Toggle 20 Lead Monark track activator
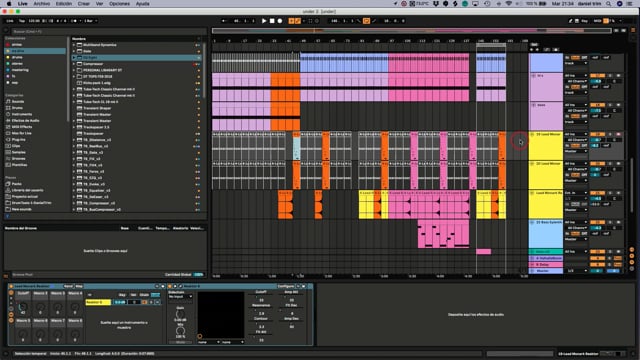640x360 pixels. click(598, 164)
